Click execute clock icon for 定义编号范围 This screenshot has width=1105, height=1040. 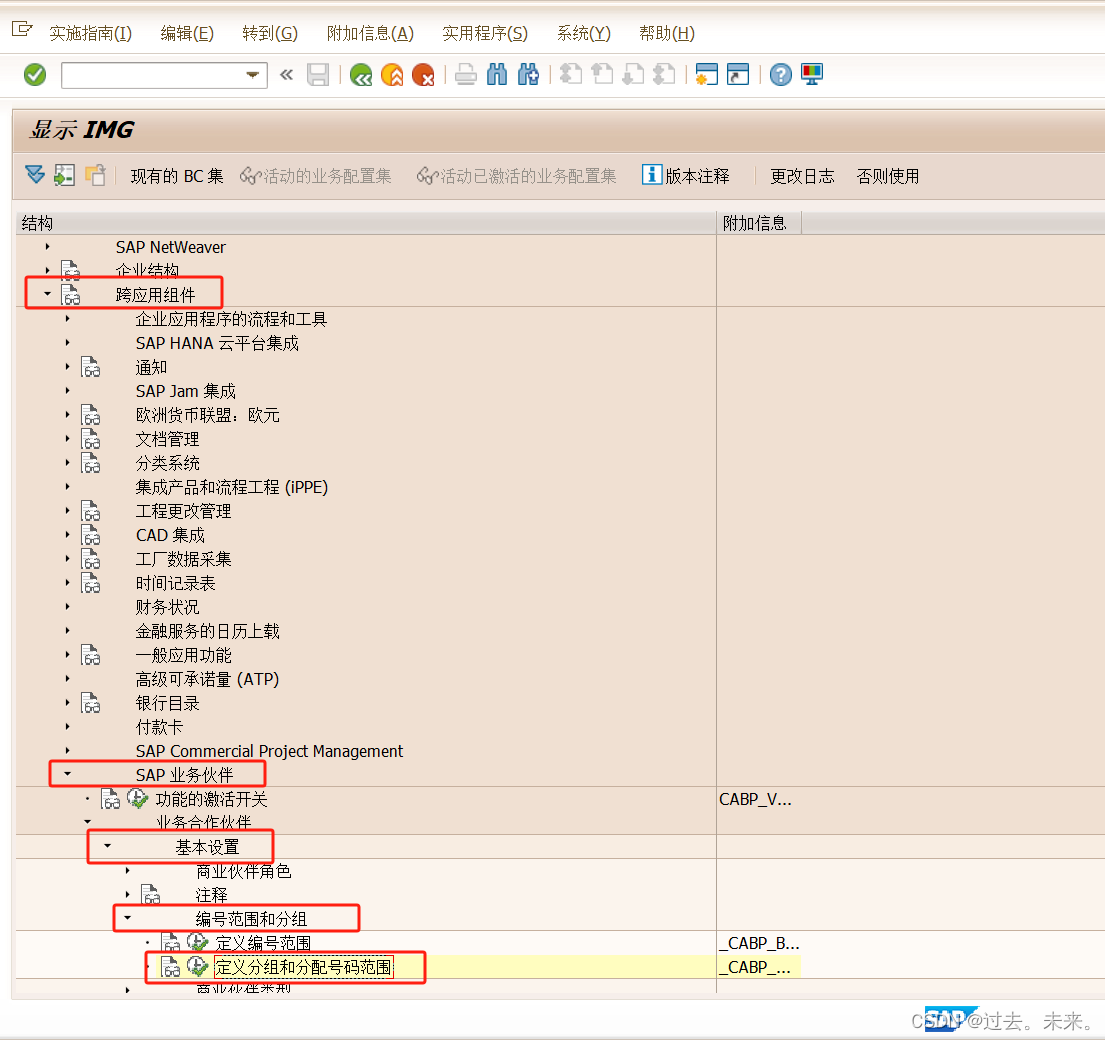click(x=197, y=943)
